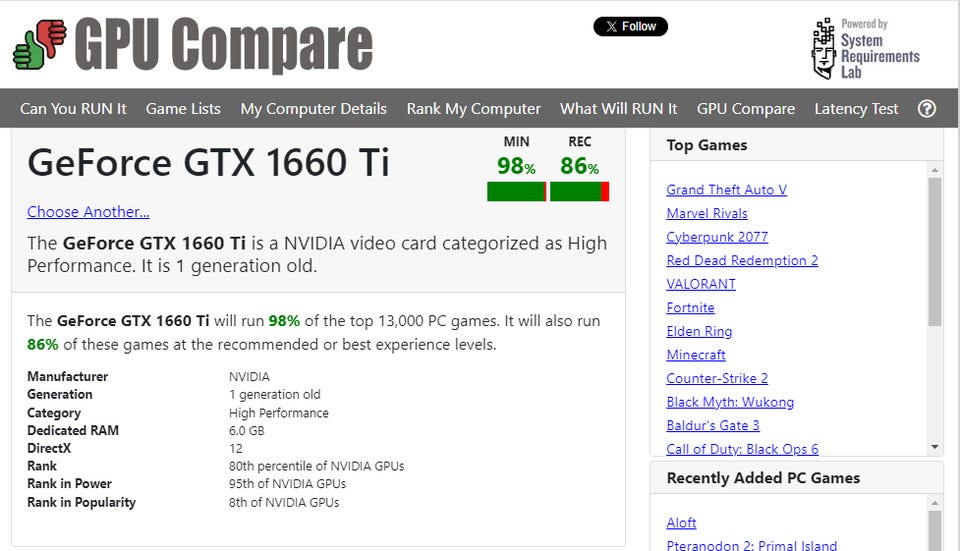This screenshot has height=551, width=960.
Task: Open Counter-Strike 2 link
Action: pyautogui.click(x=717, y=378)
